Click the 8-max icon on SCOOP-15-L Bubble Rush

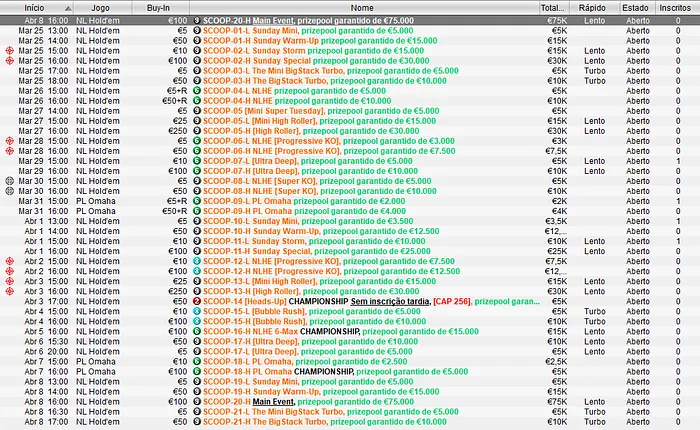pos(197,311)
